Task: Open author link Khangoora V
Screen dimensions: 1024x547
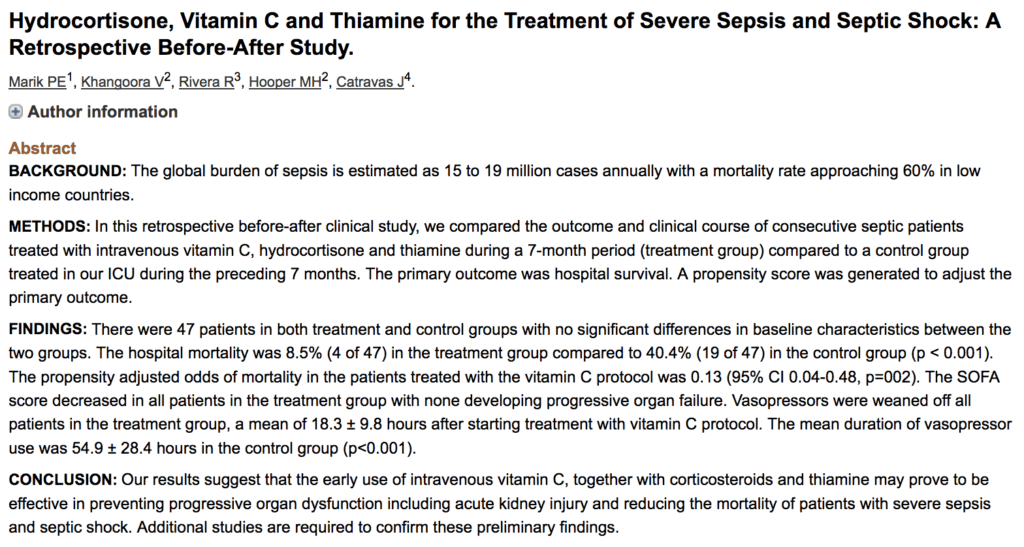Action: [x=122, y=82]
